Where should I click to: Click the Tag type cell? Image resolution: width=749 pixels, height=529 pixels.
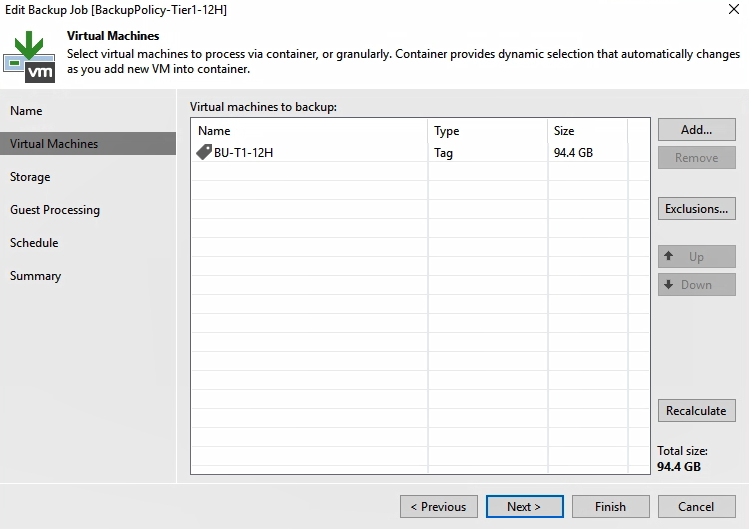(x=487, y=152)
